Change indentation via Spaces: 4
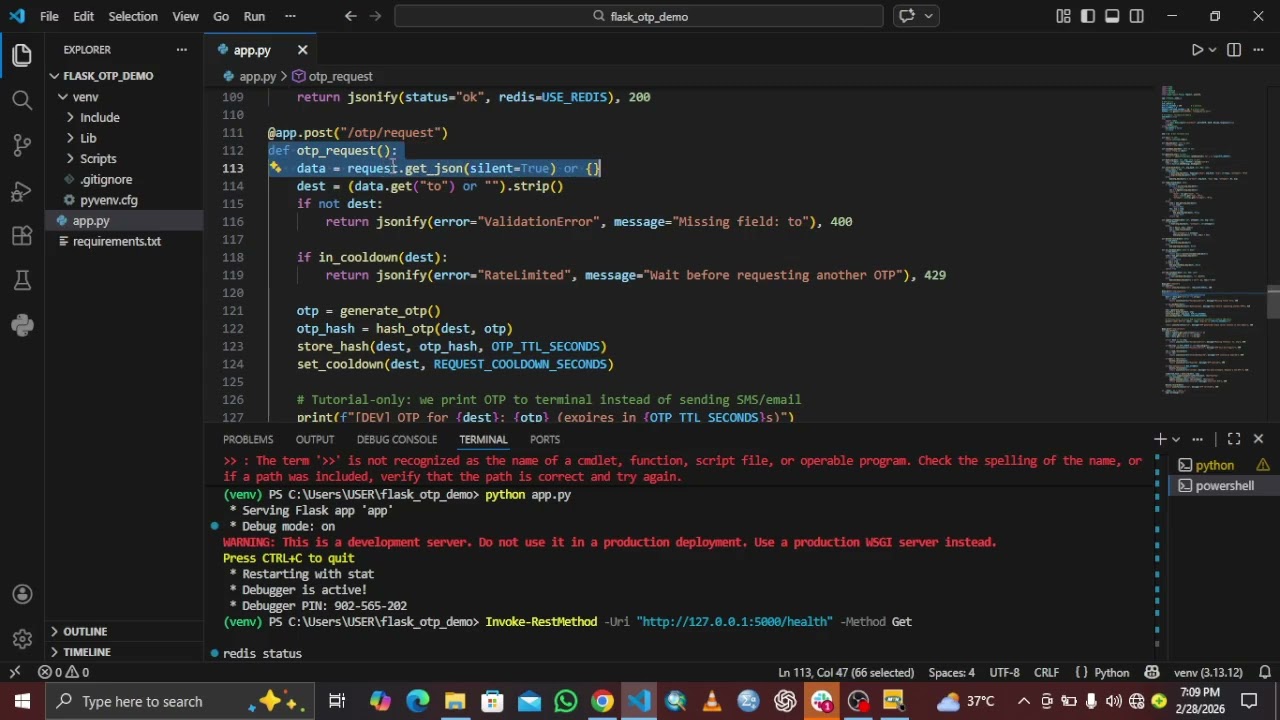 pyautogui.click(x=952, y=673)
